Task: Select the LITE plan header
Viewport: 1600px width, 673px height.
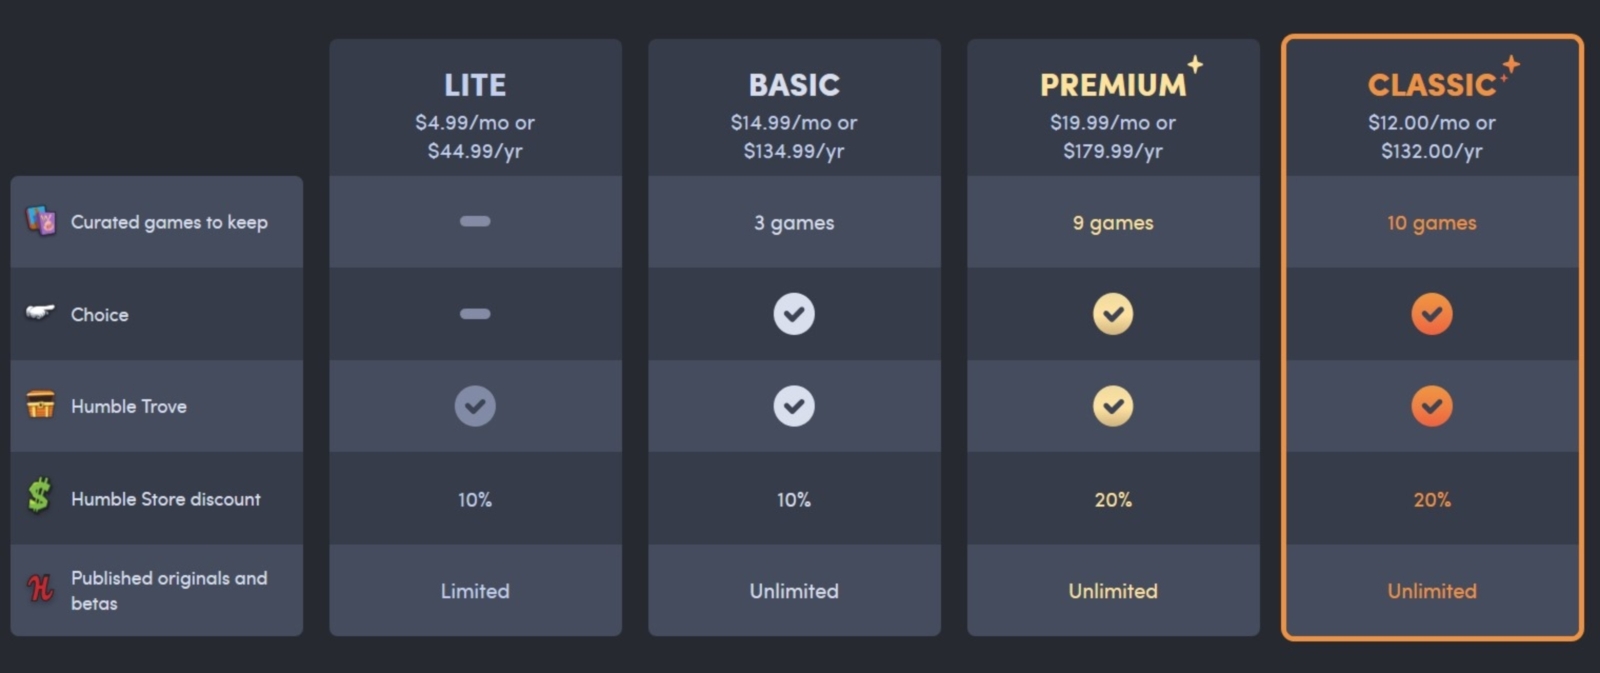Action: pos(475,108)
